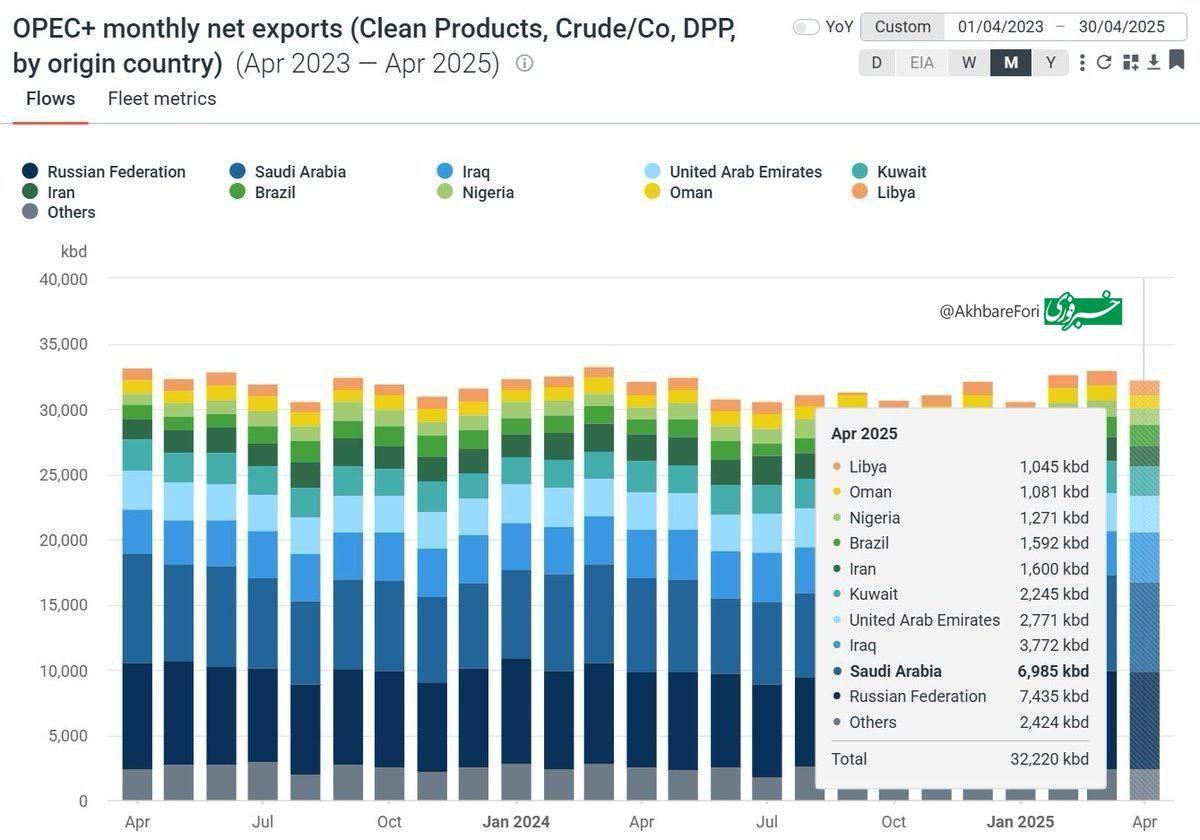Select yearly Y granularity
Screen dimensions: 1200x840
point(1051,62)
